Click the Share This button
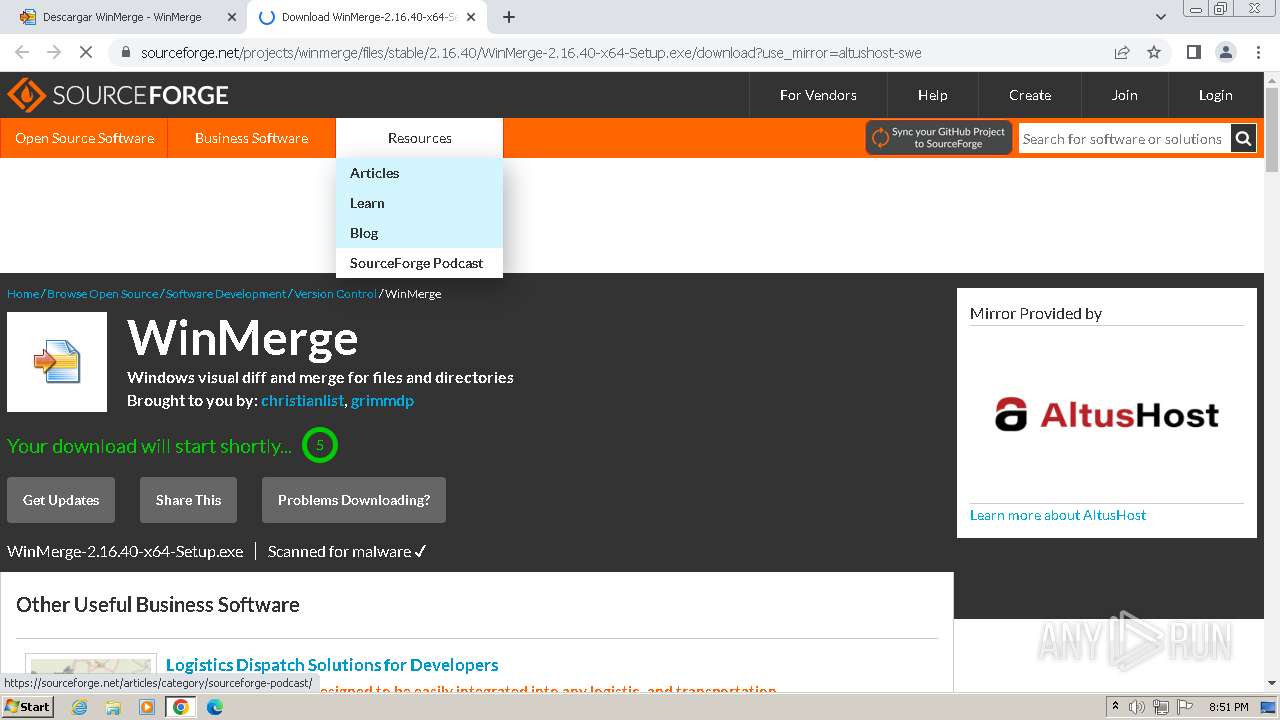The image size is (1280, 720). [x=188, y=500]
